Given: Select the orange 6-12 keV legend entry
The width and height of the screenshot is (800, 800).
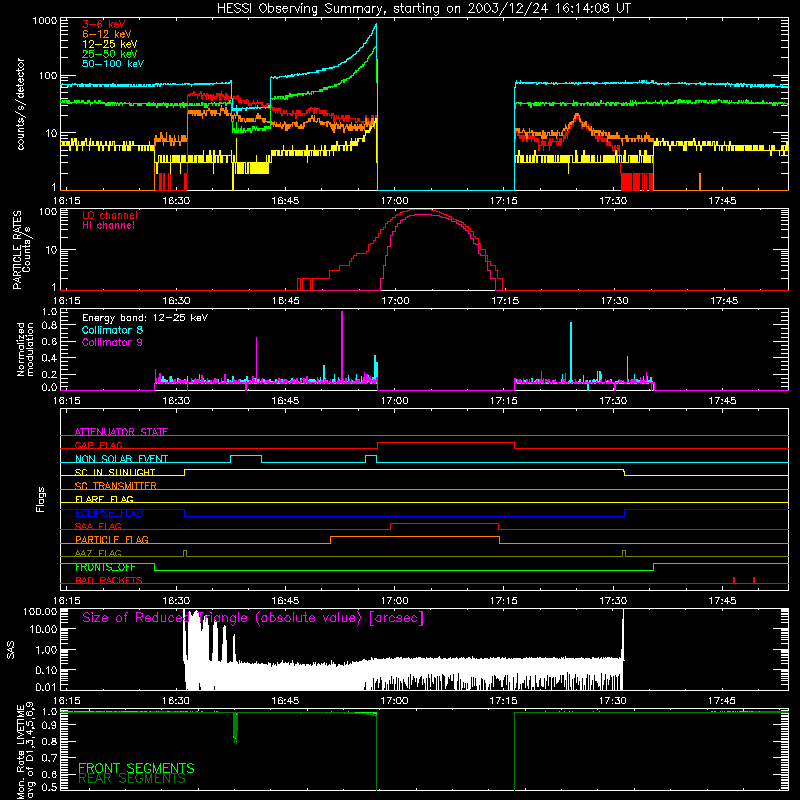Looking at the screenshot, I should 107,34.
